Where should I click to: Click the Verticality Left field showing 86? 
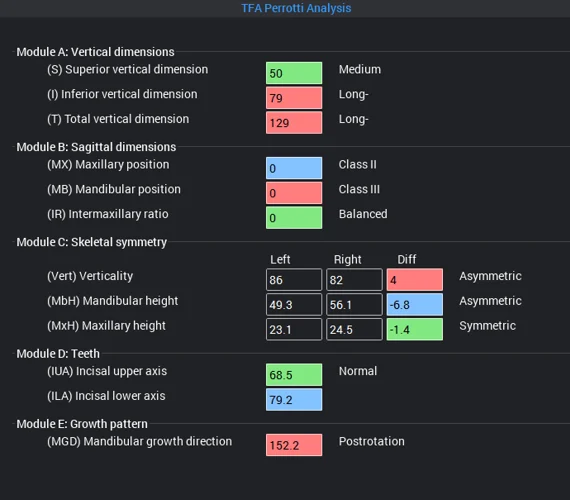[x=294, y=280]
